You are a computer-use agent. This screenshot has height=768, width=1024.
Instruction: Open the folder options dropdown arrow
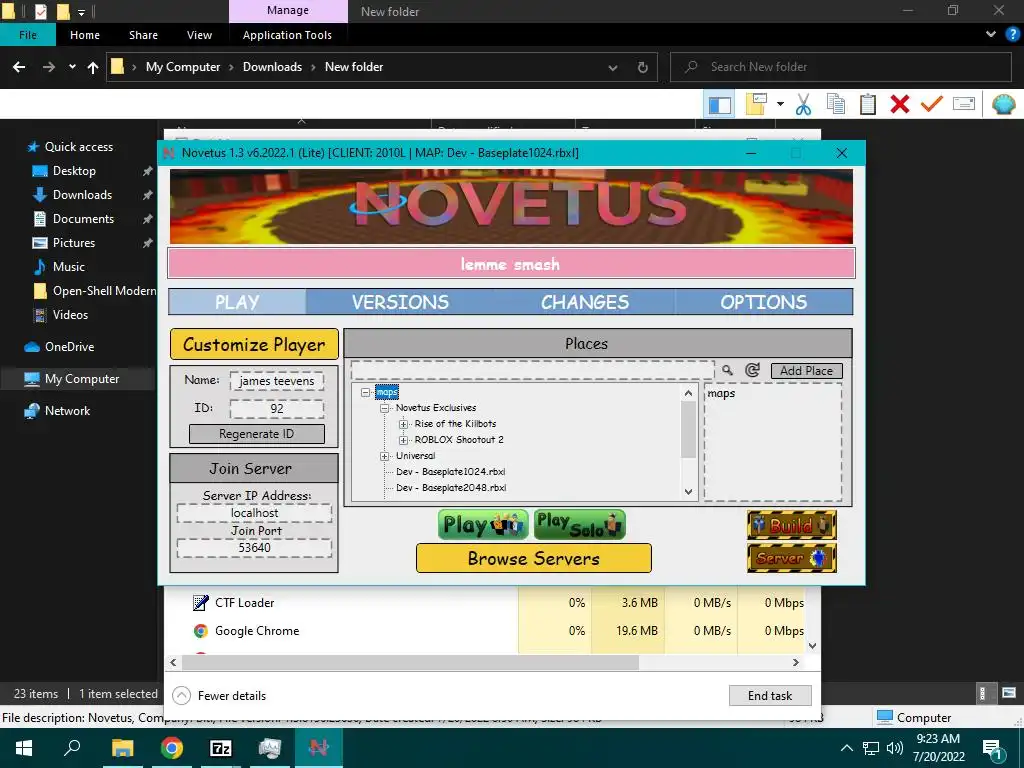click(x=780, y=104)
